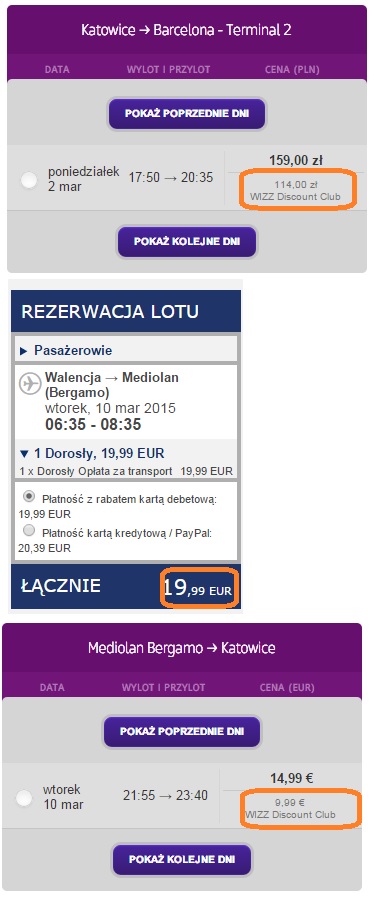Select the poniedziałek 2 mar flight radio button
The width and height of the screenshot is (376, 900).
tap(29, 181)
